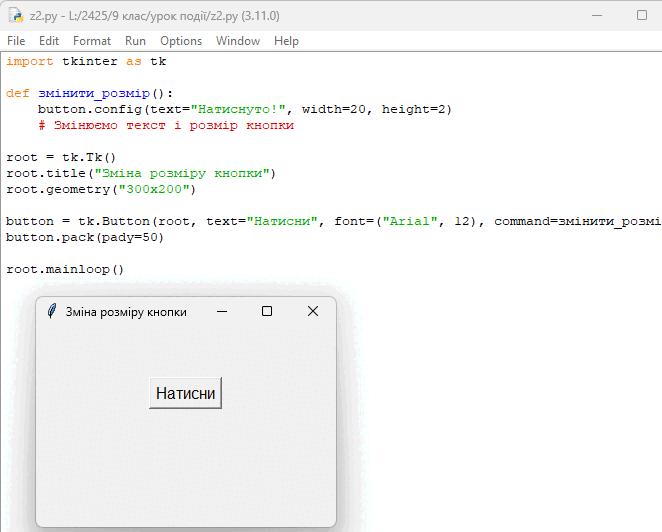Open the Options menu

tap(181, 41)
